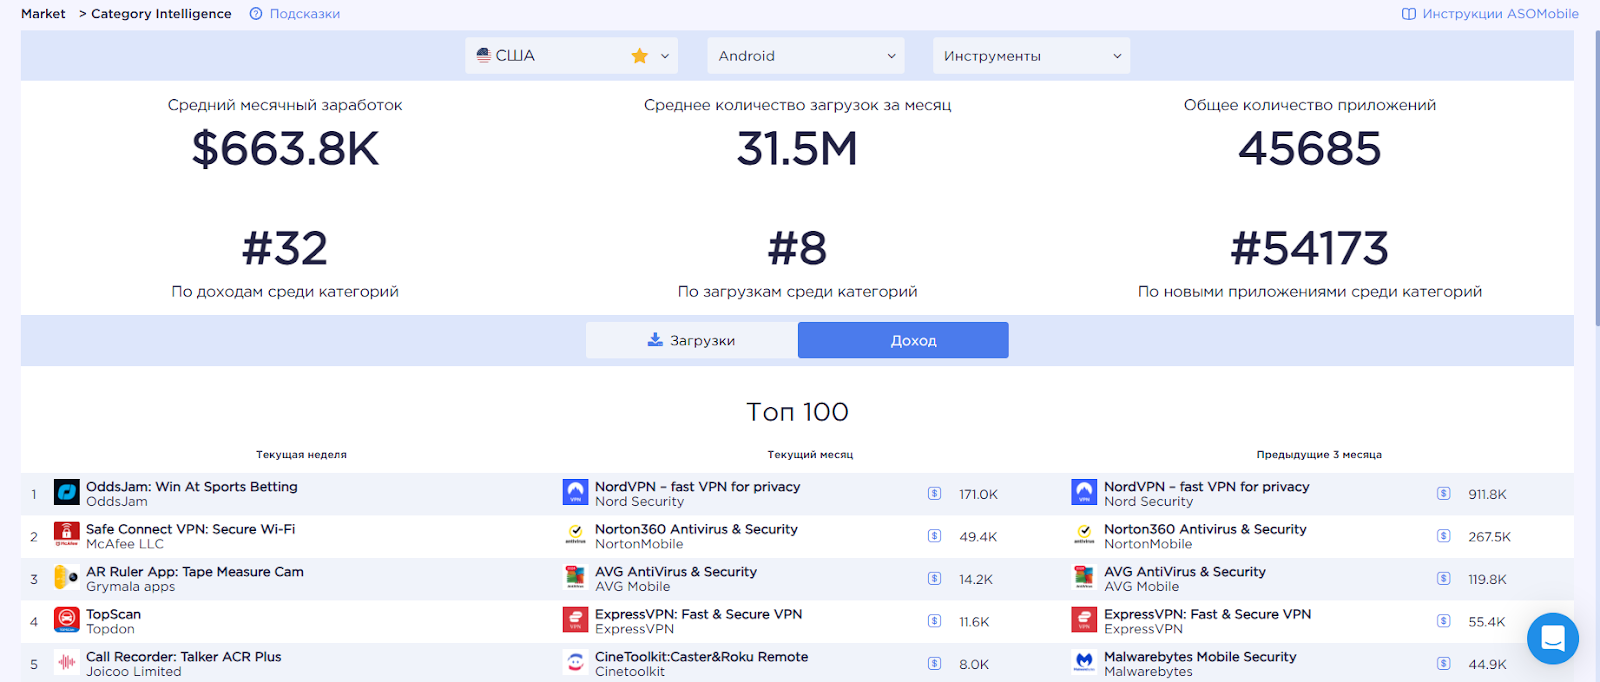Click the Call Recorder app icon
The height and width of the screenshot is (682, 1600).
(x=67, y=662)
